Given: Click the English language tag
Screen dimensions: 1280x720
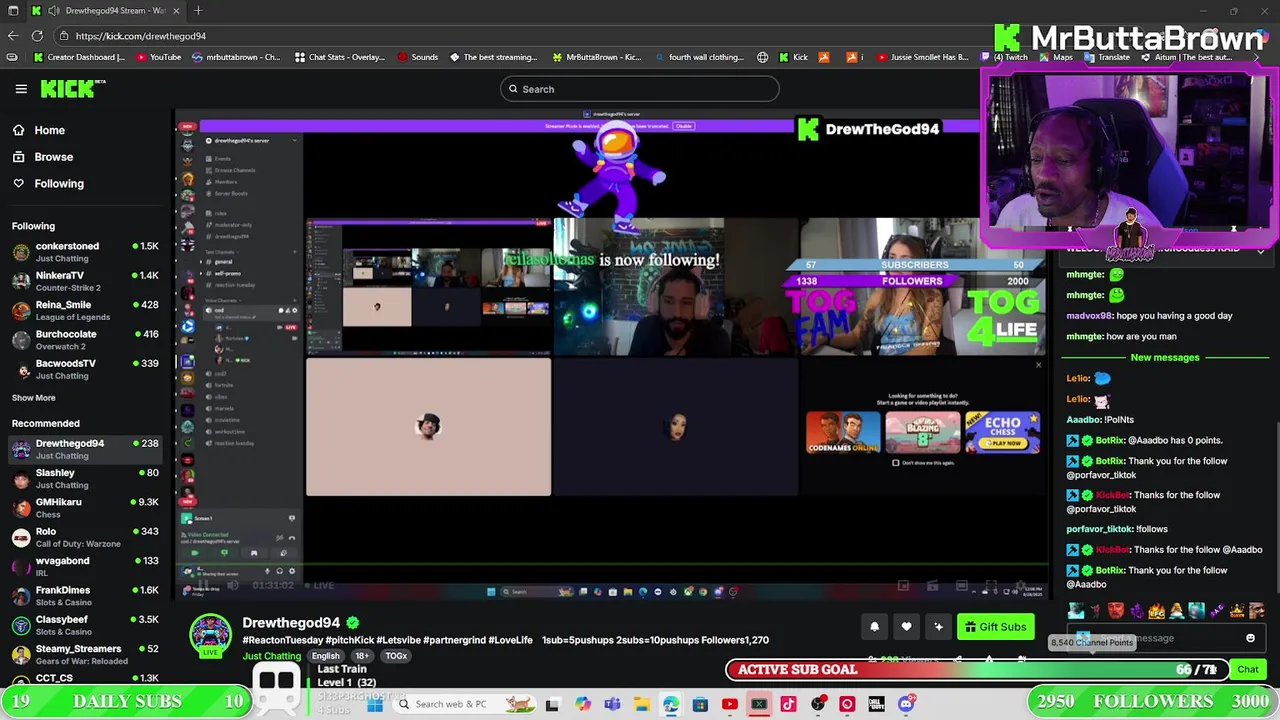Looking at the screenshot, I should pyautogui.click(x=325, y=656).
